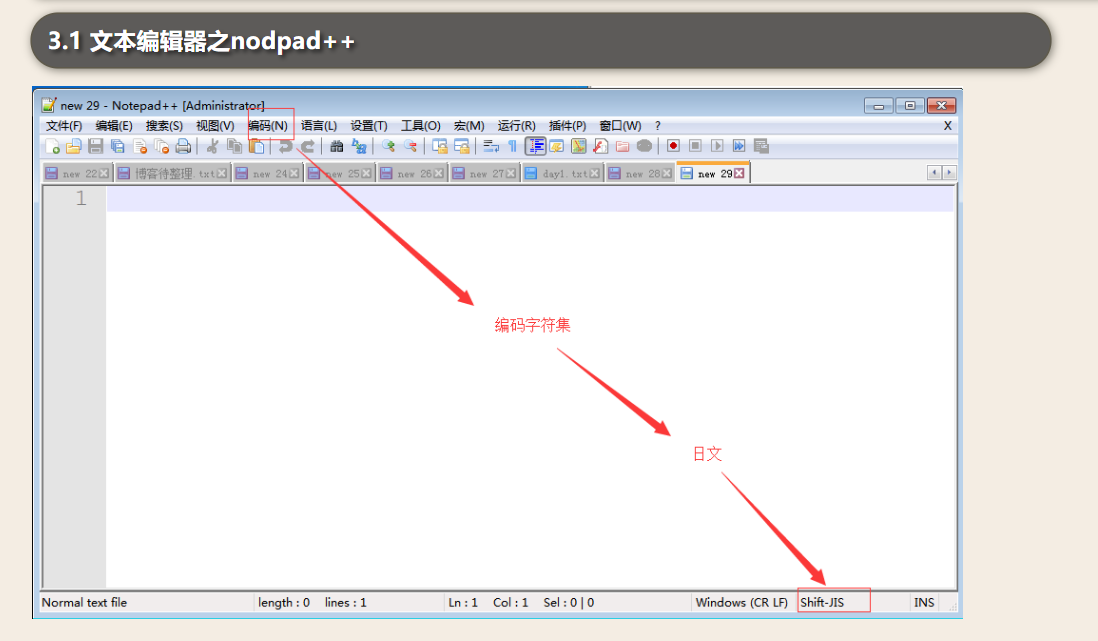Click Save recorded macro icon
The width and height of the screenshot is (1098, 641).
tap(761, 146)
